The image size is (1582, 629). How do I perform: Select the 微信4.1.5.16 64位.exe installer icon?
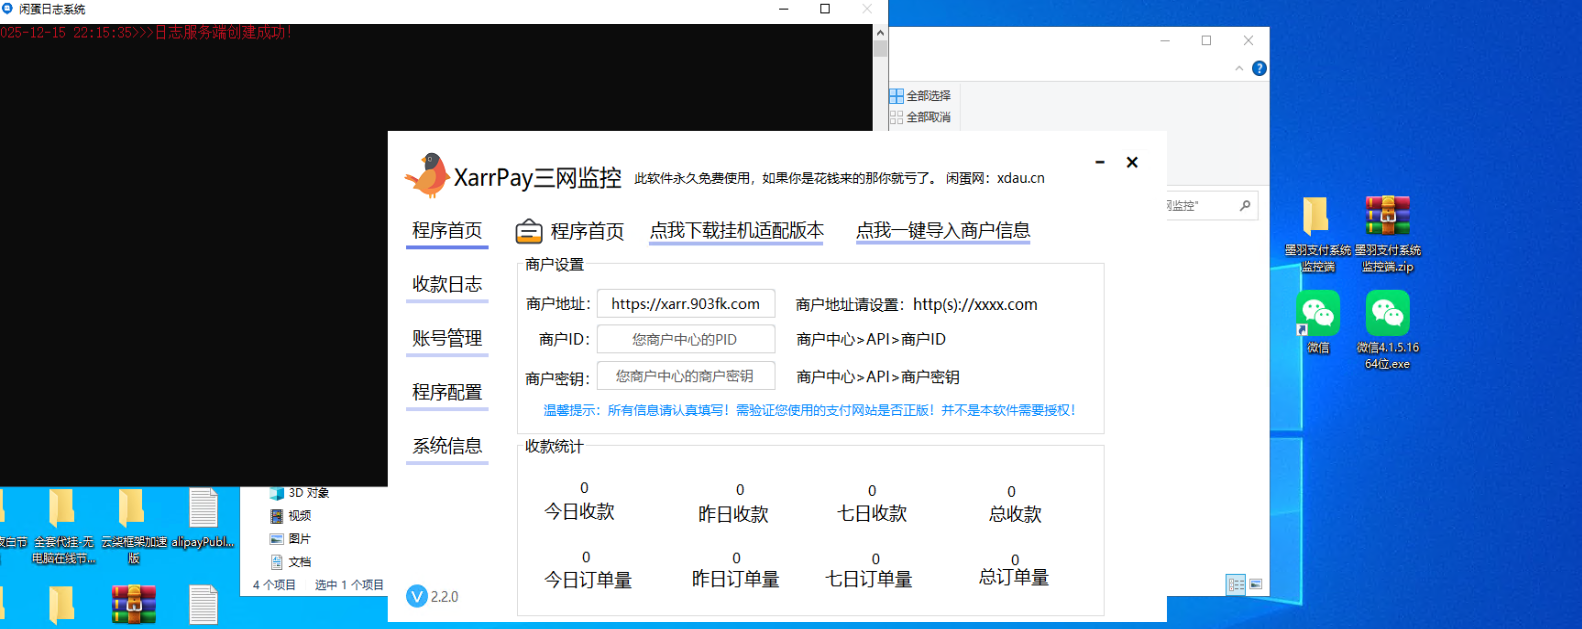[1388, 314]
